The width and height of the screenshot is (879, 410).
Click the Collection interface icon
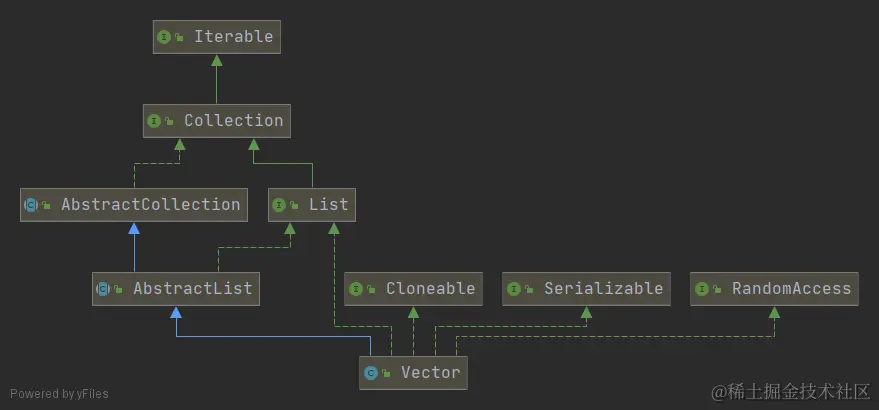(x=154, y=121)
